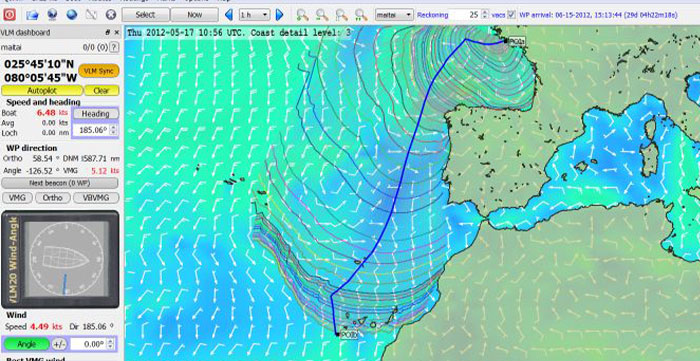
Task: Click the VLM Sync button
Action: tap(99, 71)
